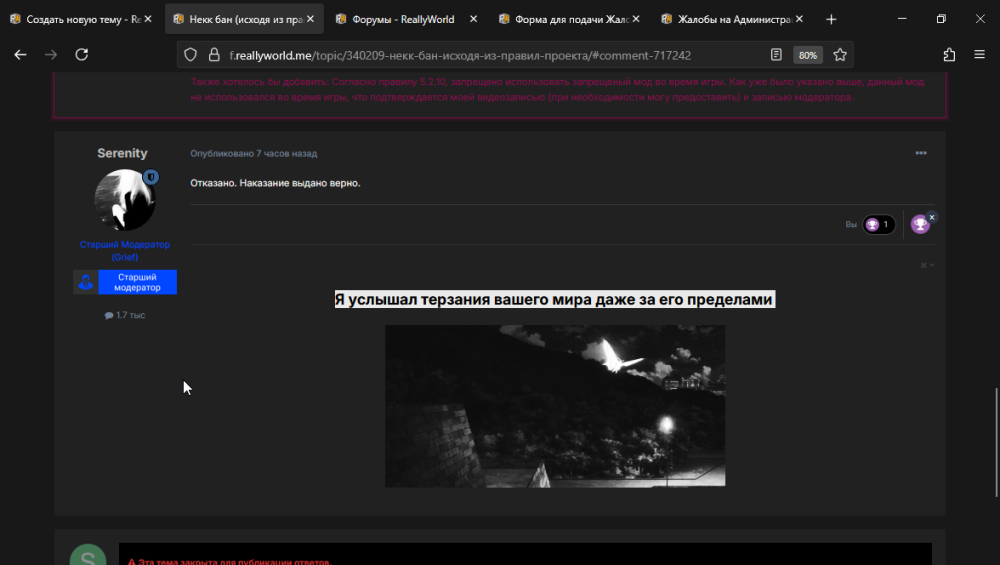Reset the 80% zoom level badge
The height and width of the screenshot is (565, 1000).
click(x=807, y=55)
